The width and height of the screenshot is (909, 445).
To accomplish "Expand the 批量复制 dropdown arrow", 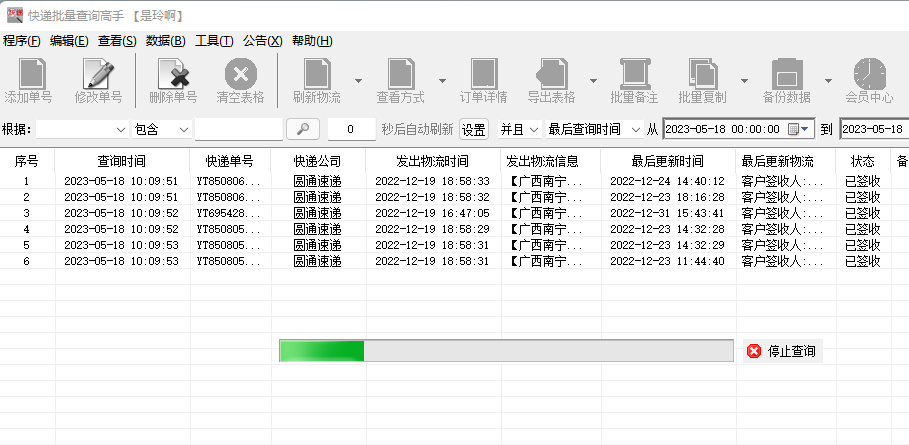I will [744, 81].
